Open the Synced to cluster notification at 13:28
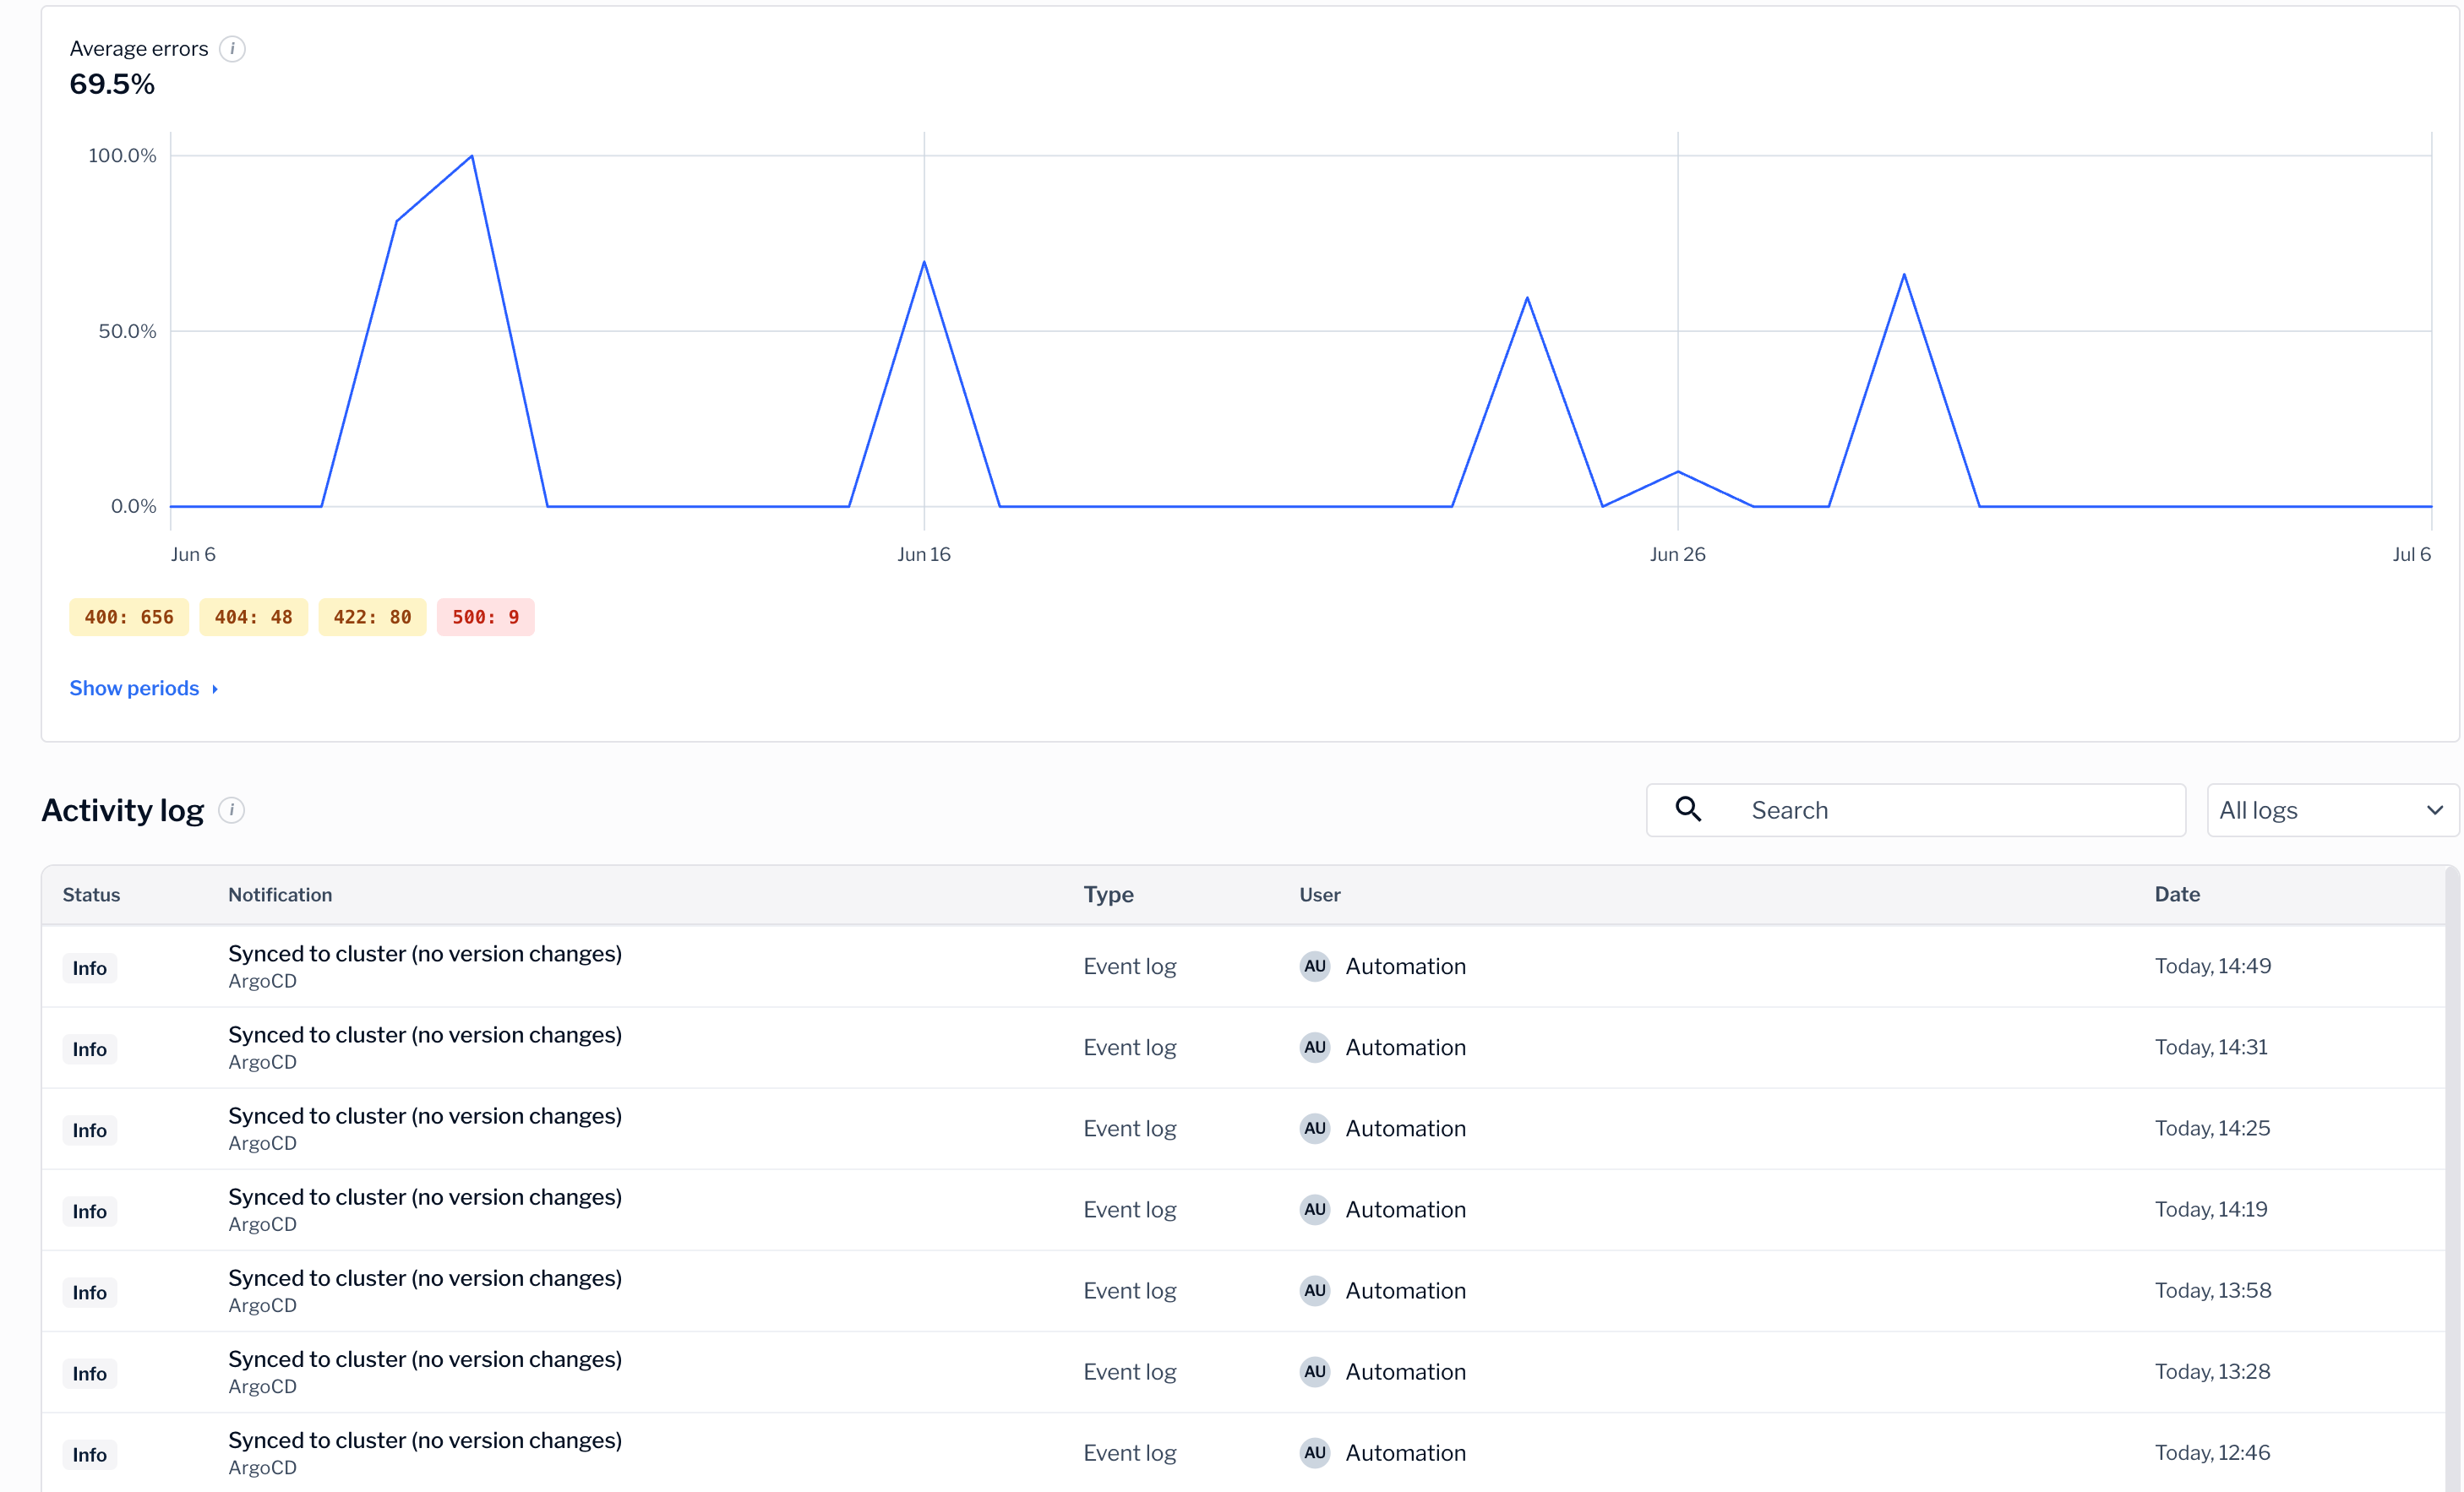Viewport: 2464px width, 1492px height. 425,1359
